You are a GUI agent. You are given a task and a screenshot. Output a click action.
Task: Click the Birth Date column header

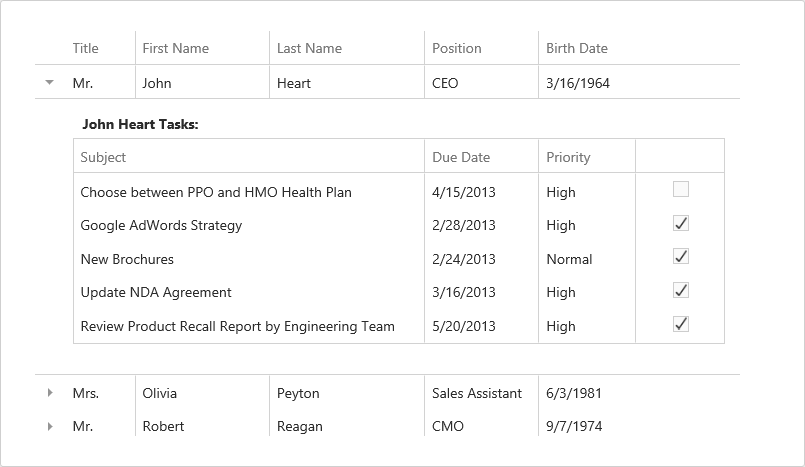click(577, 48)
